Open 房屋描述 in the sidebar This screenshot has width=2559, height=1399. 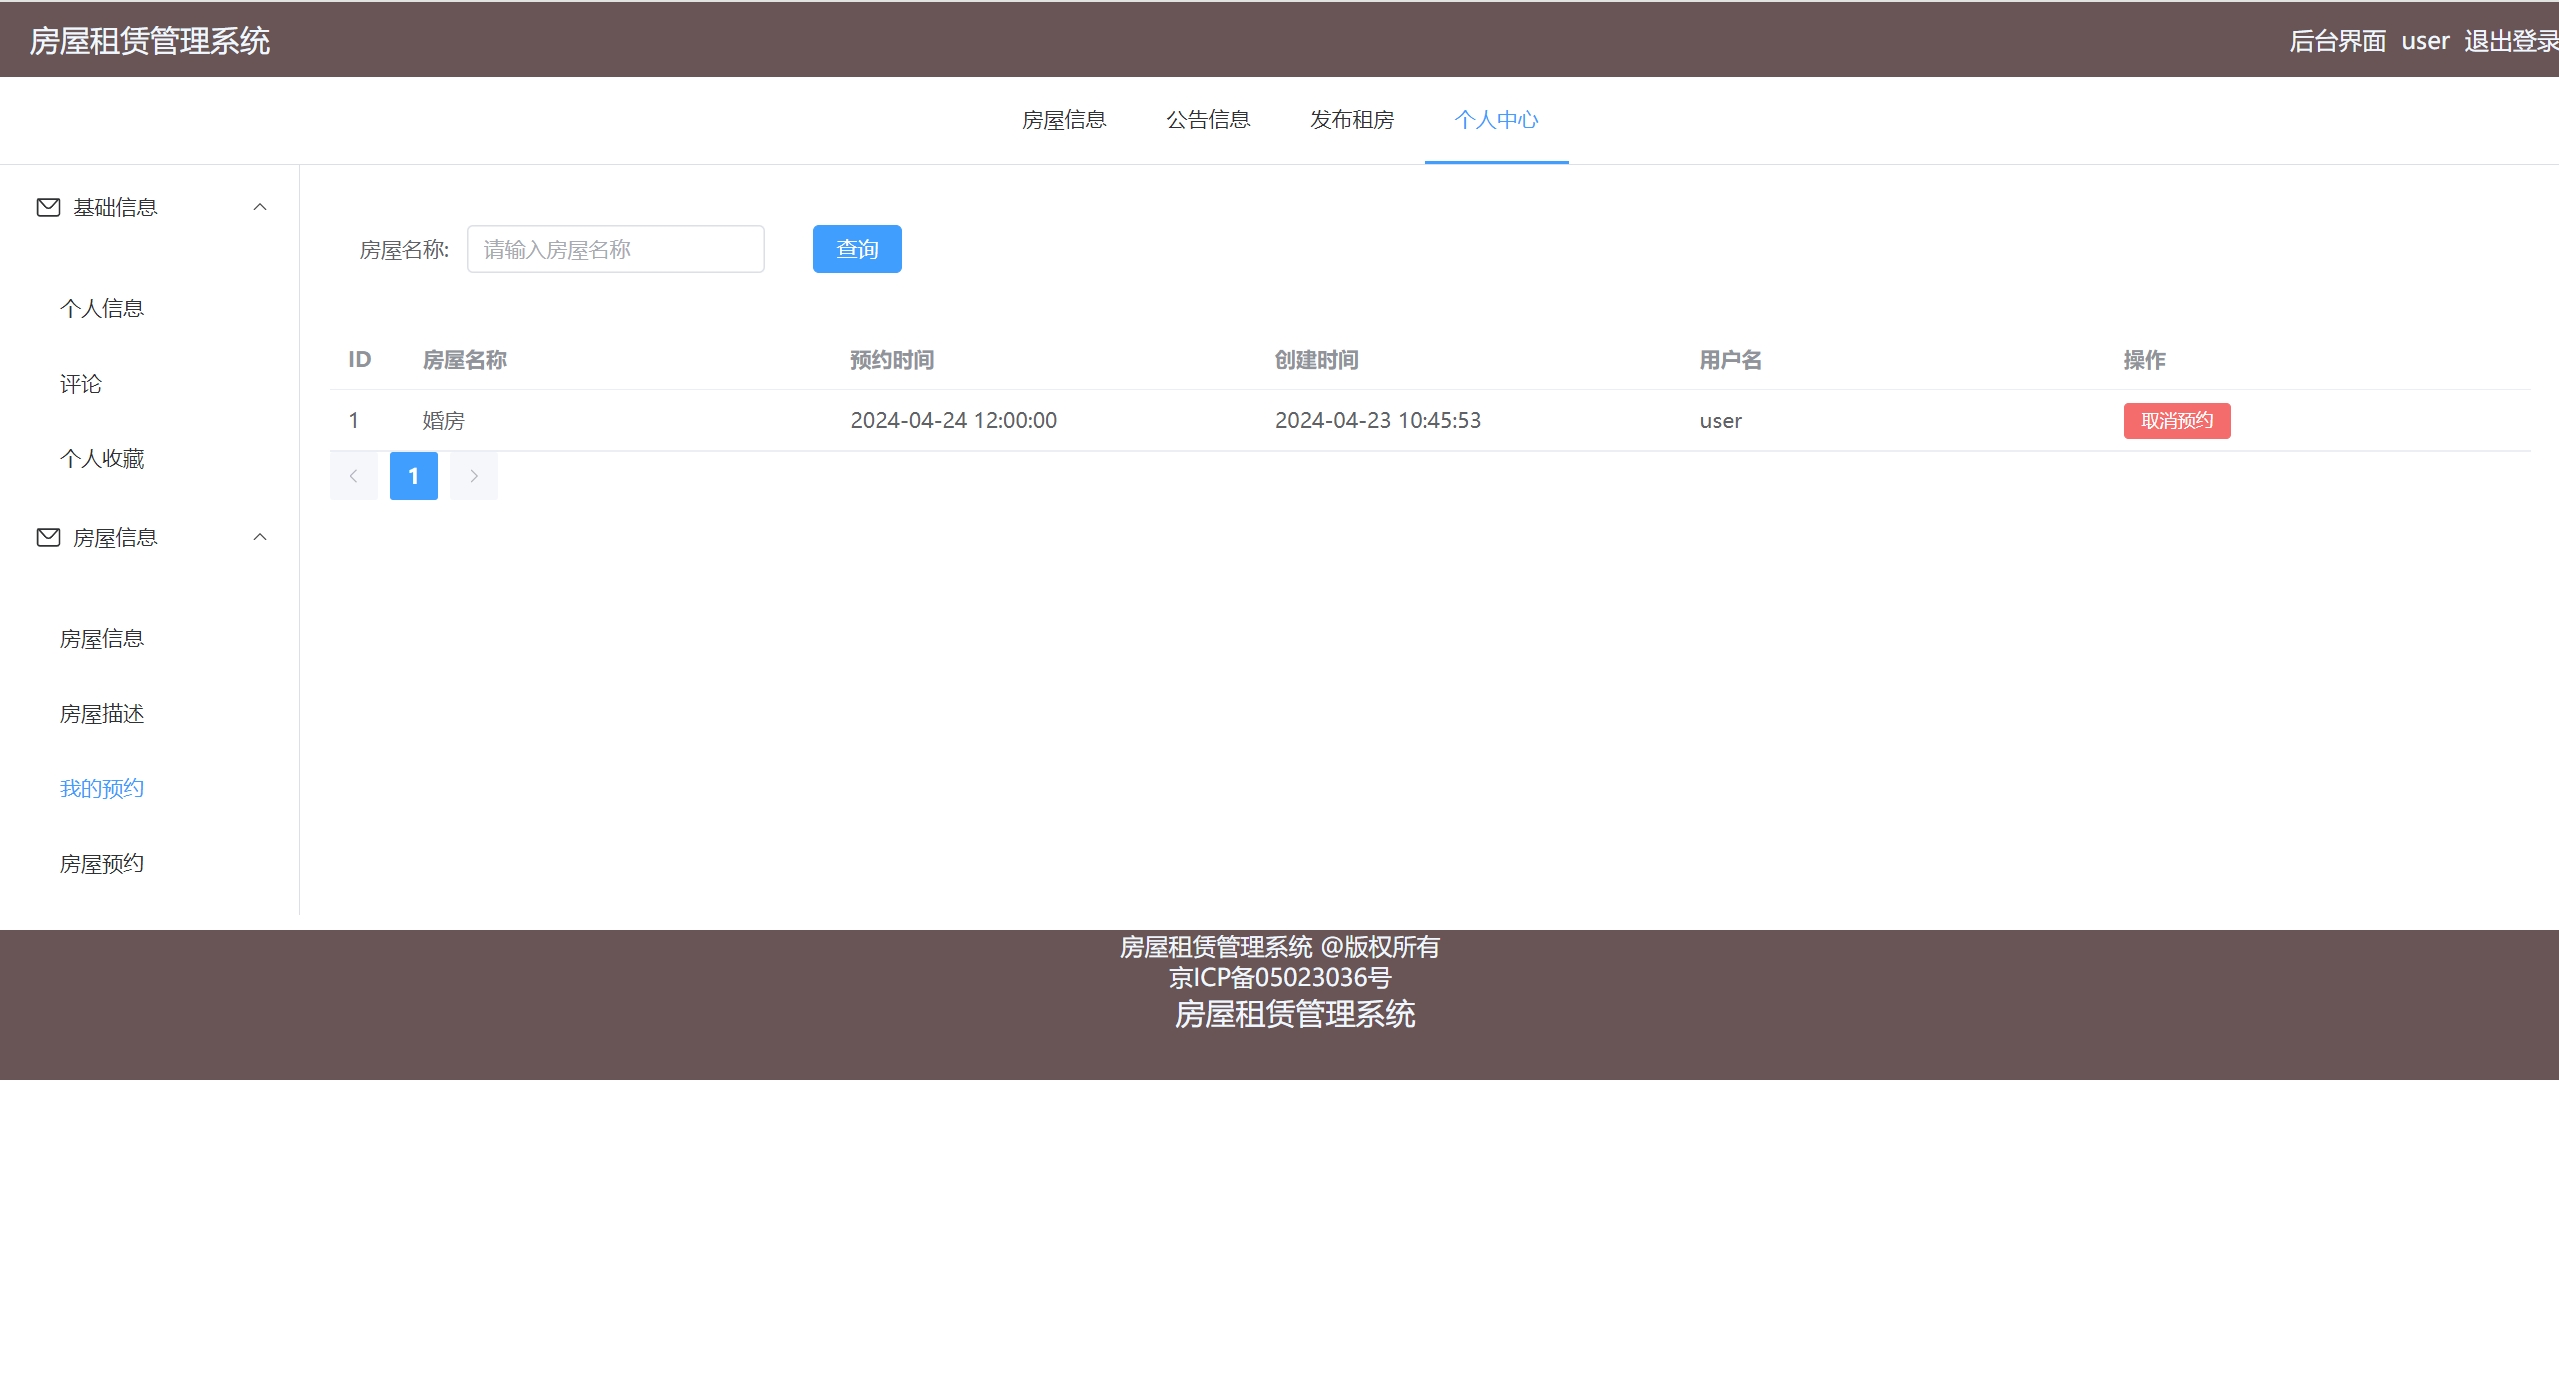(102, 714)
